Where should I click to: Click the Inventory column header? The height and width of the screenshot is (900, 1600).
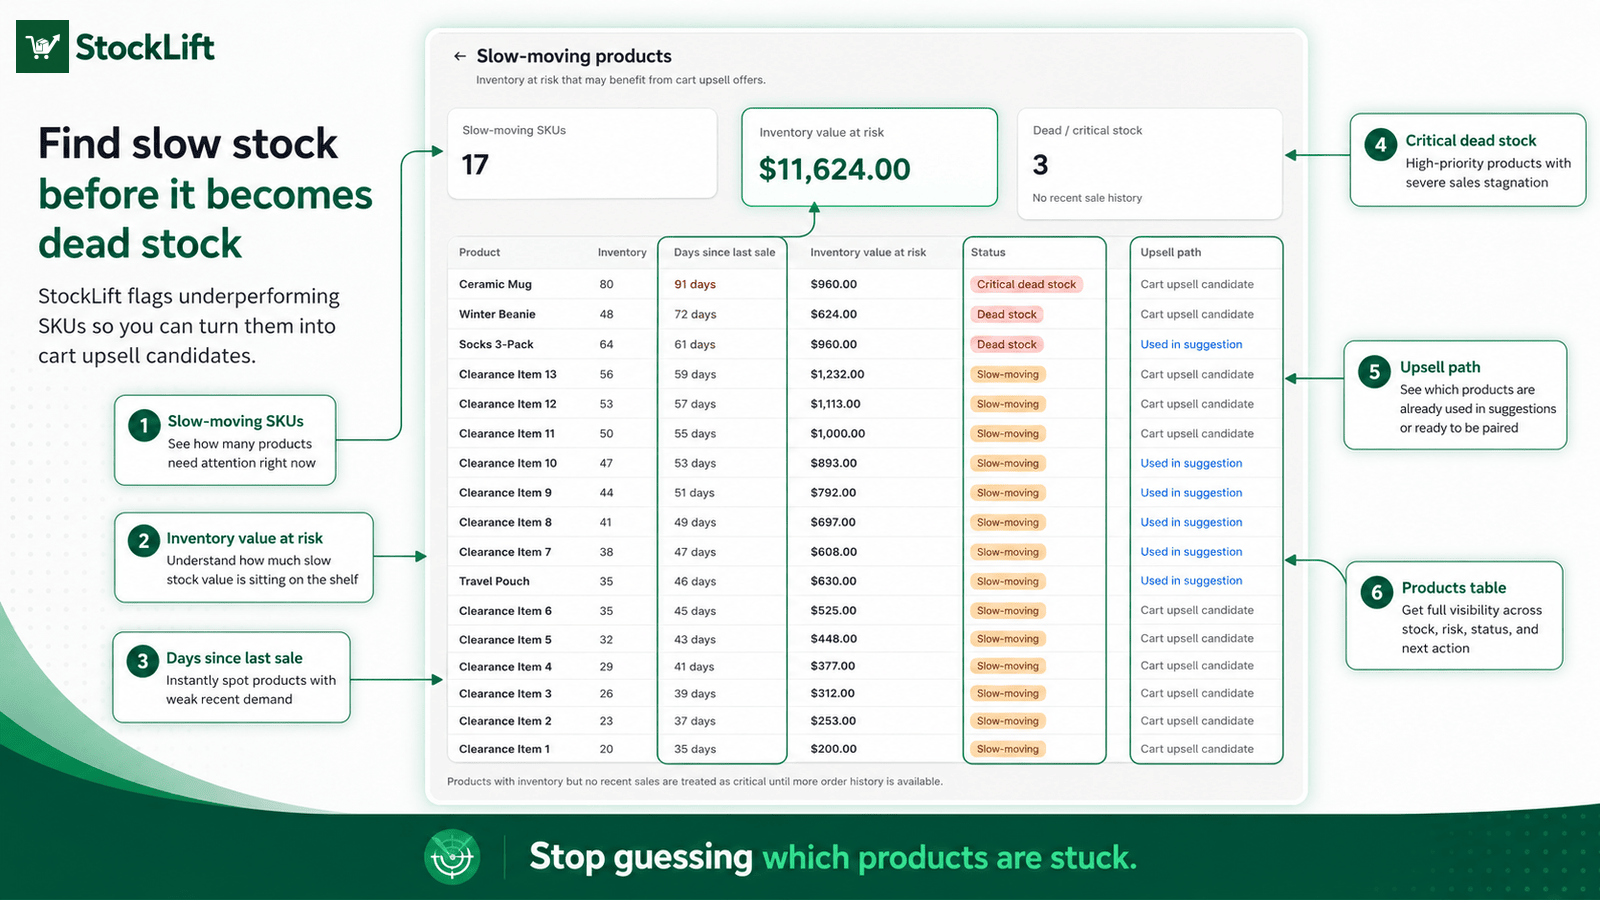(x=622, y=253)
